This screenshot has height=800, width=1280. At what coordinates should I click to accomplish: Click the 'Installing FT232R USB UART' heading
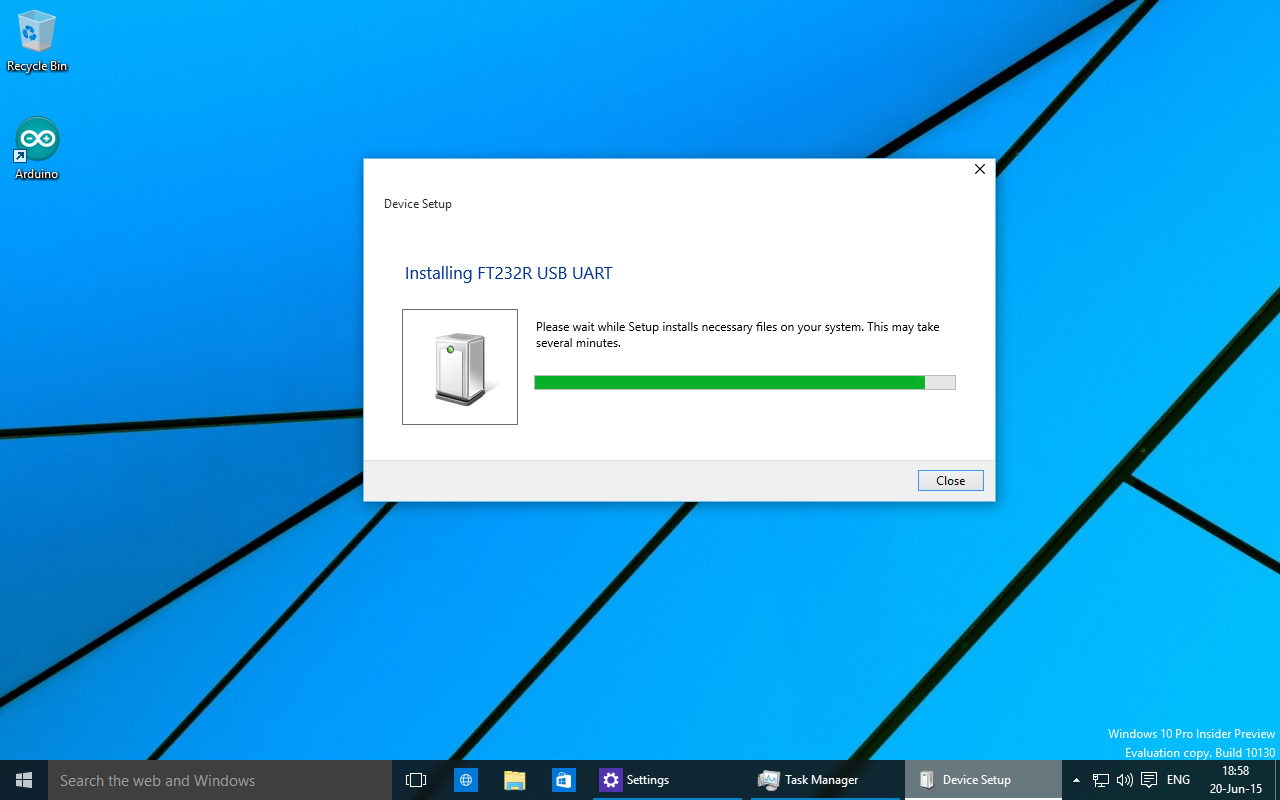[x=508, y=273]
